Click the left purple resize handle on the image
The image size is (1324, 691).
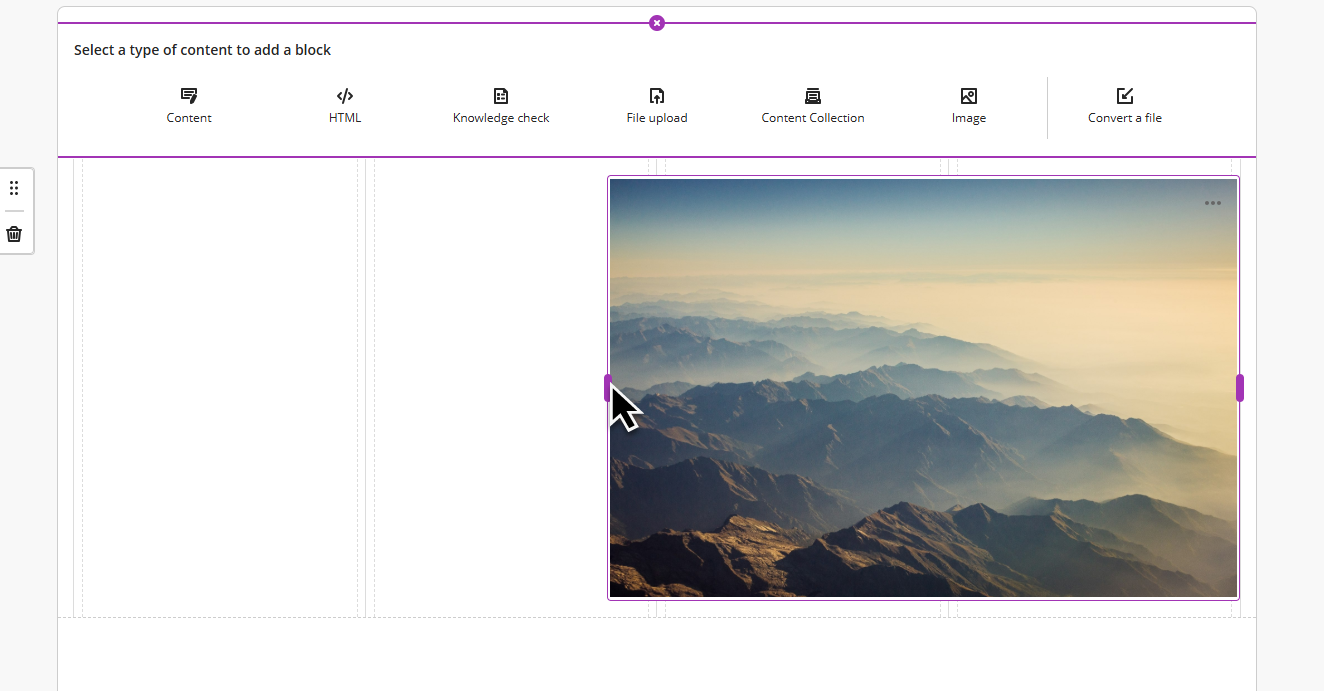pyautogui.click(x=609, y=388)
